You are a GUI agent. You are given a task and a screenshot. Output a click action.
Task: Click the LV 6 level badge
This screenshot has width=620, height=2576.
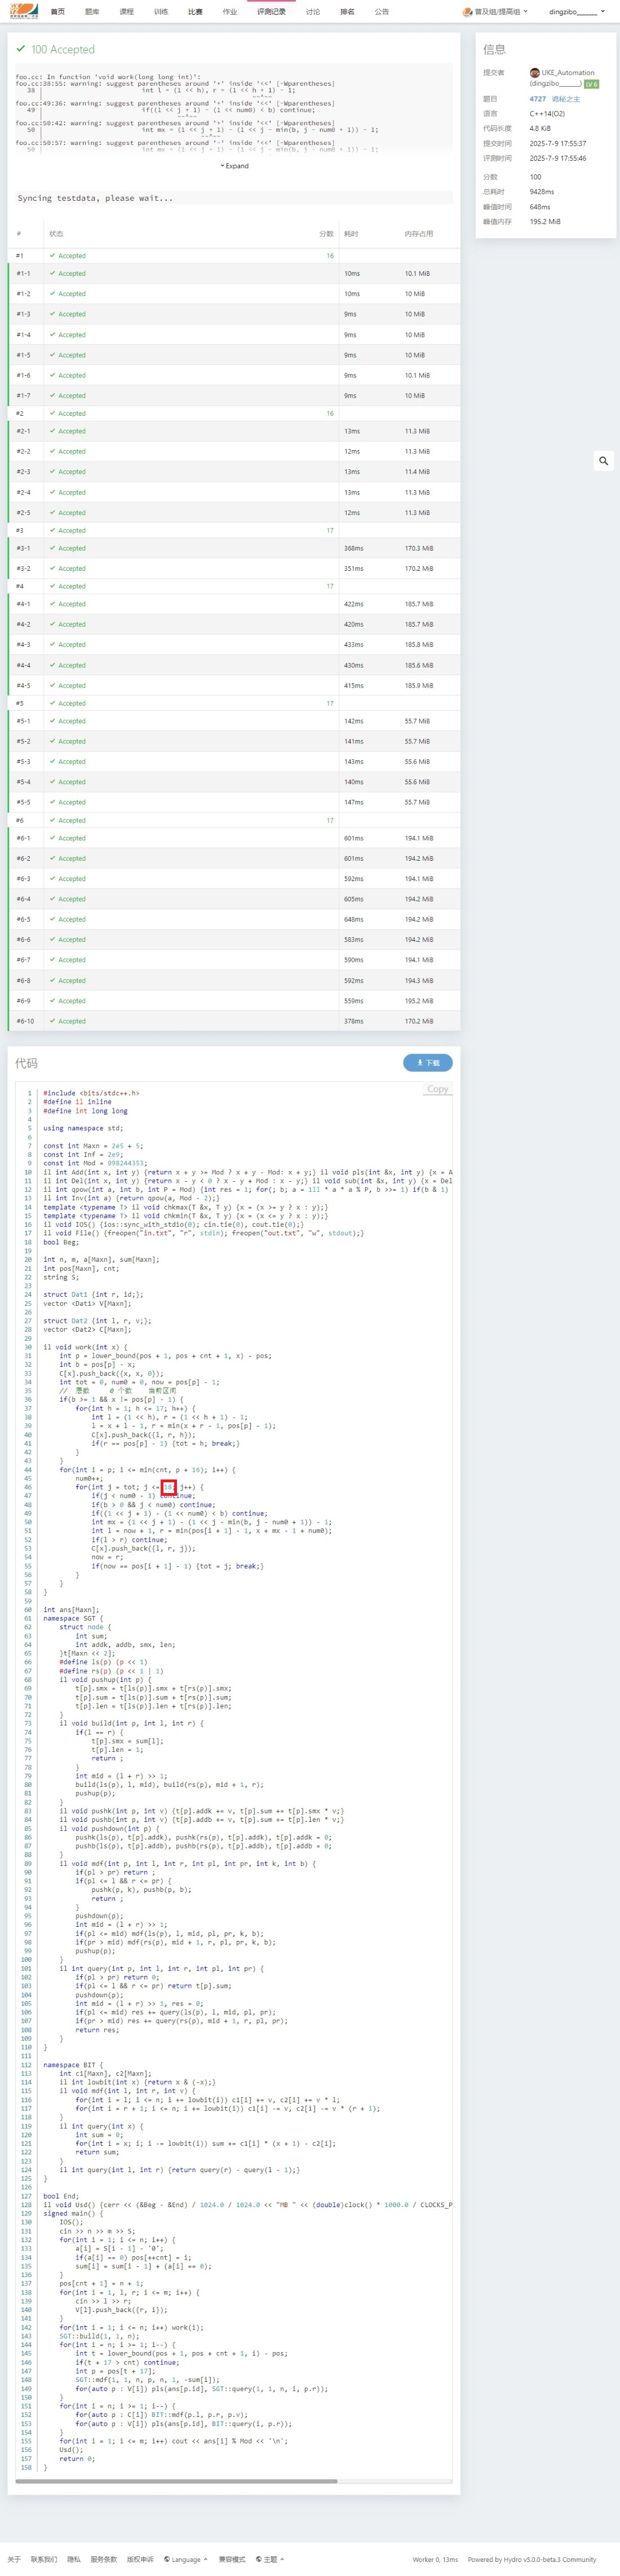point(591,84)
